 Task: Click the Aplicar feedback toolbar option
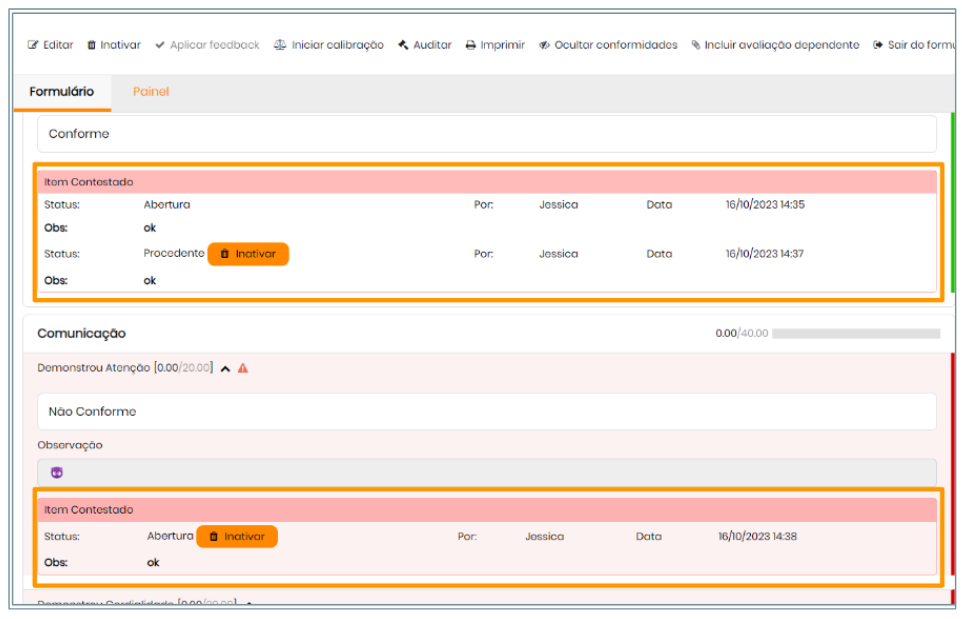[x=207, y=45]
